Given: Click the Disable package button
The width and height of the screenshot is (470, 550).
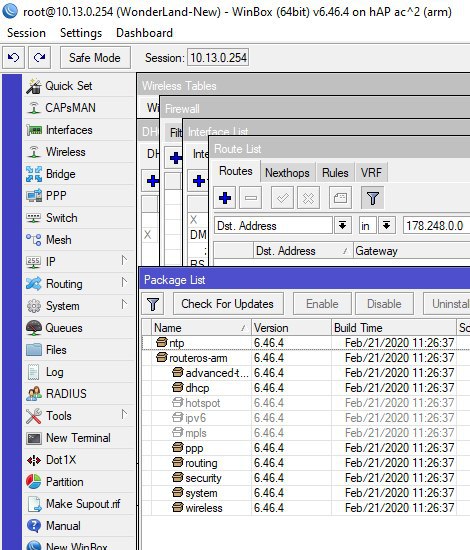Looking at the screenshot, I should tap(384, 304).
